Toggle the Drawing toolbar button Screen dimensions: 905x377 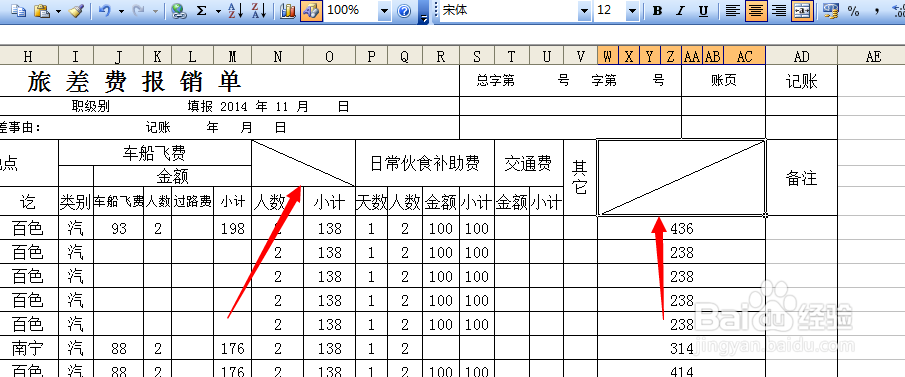311,10
